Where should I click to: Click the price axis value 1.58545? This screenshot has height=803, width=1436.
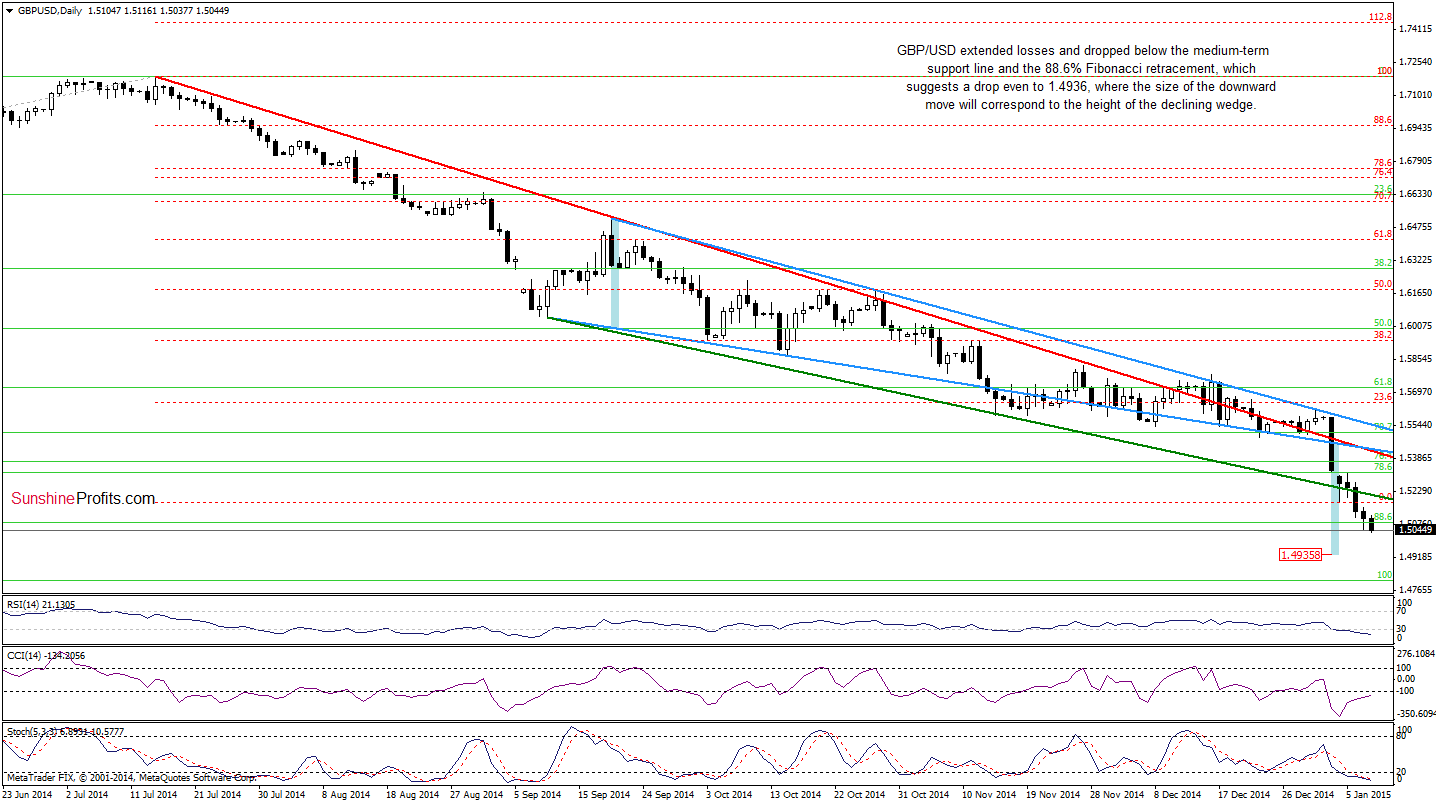point(1415,358)
